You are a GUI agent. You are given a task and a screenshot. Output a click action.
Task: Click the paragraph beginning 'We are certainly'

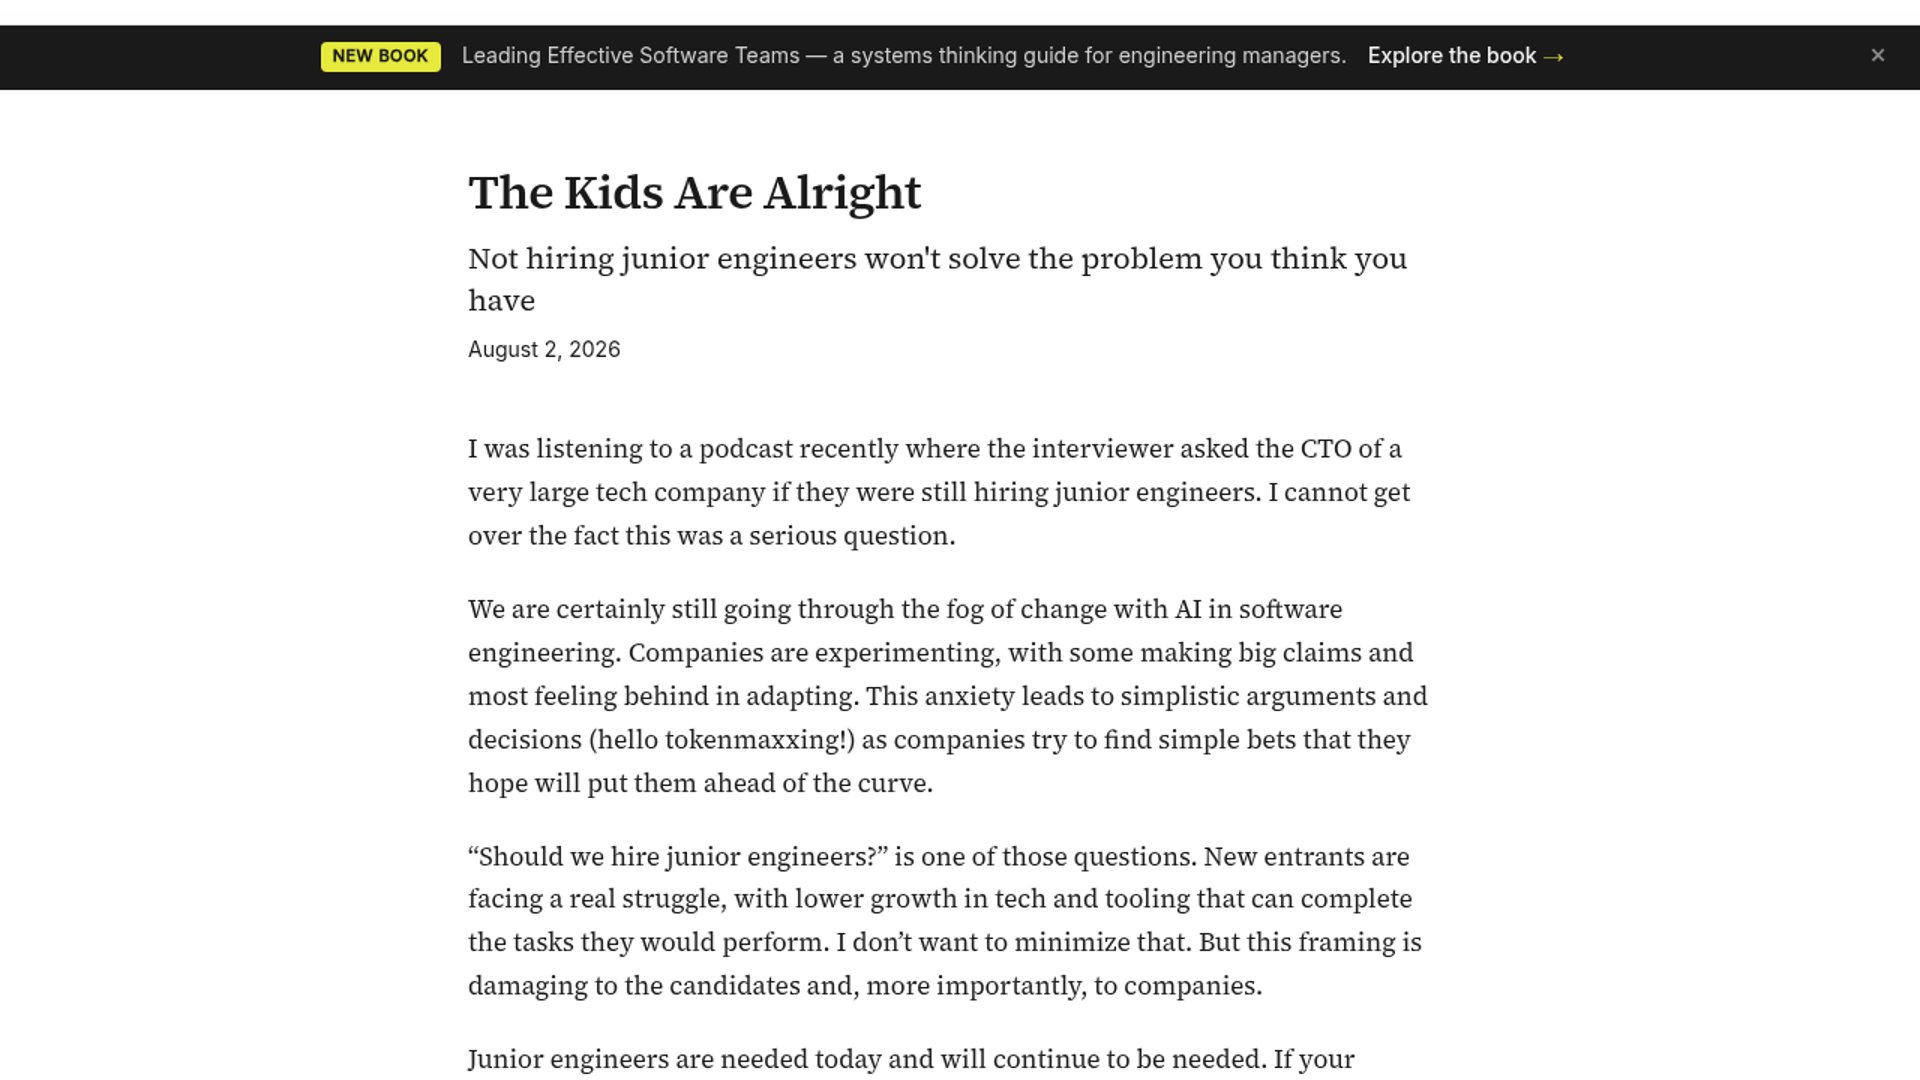(x=948, y=696)
